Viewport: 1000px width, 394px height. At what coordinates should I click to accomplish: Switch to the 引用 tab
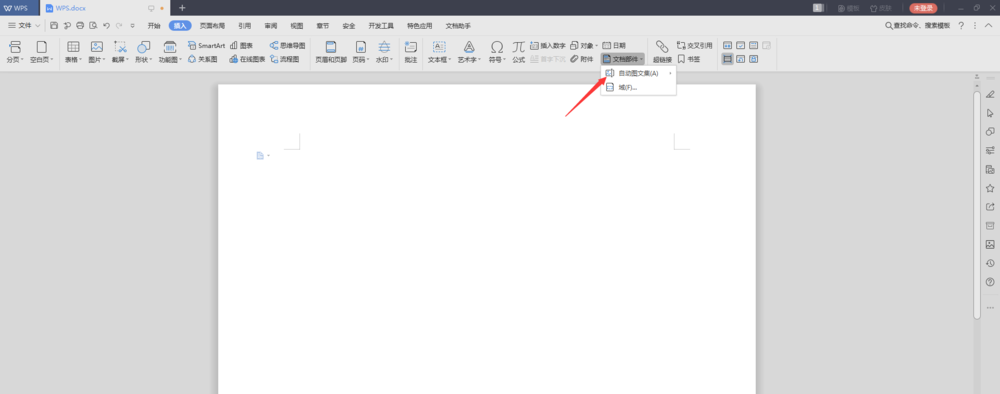(244, 26)
